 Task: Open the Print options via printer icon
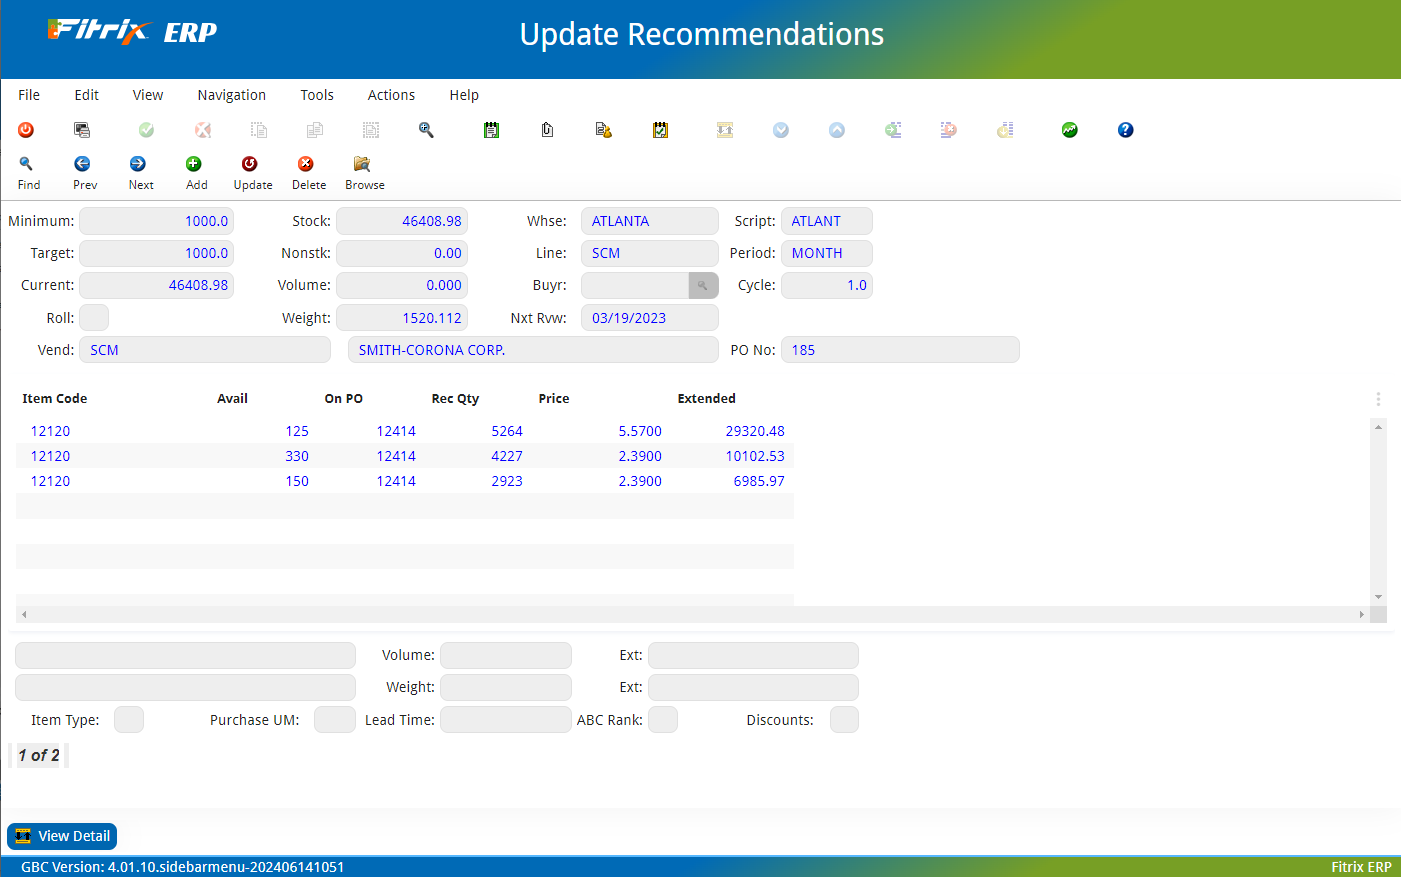coord(82,130)
